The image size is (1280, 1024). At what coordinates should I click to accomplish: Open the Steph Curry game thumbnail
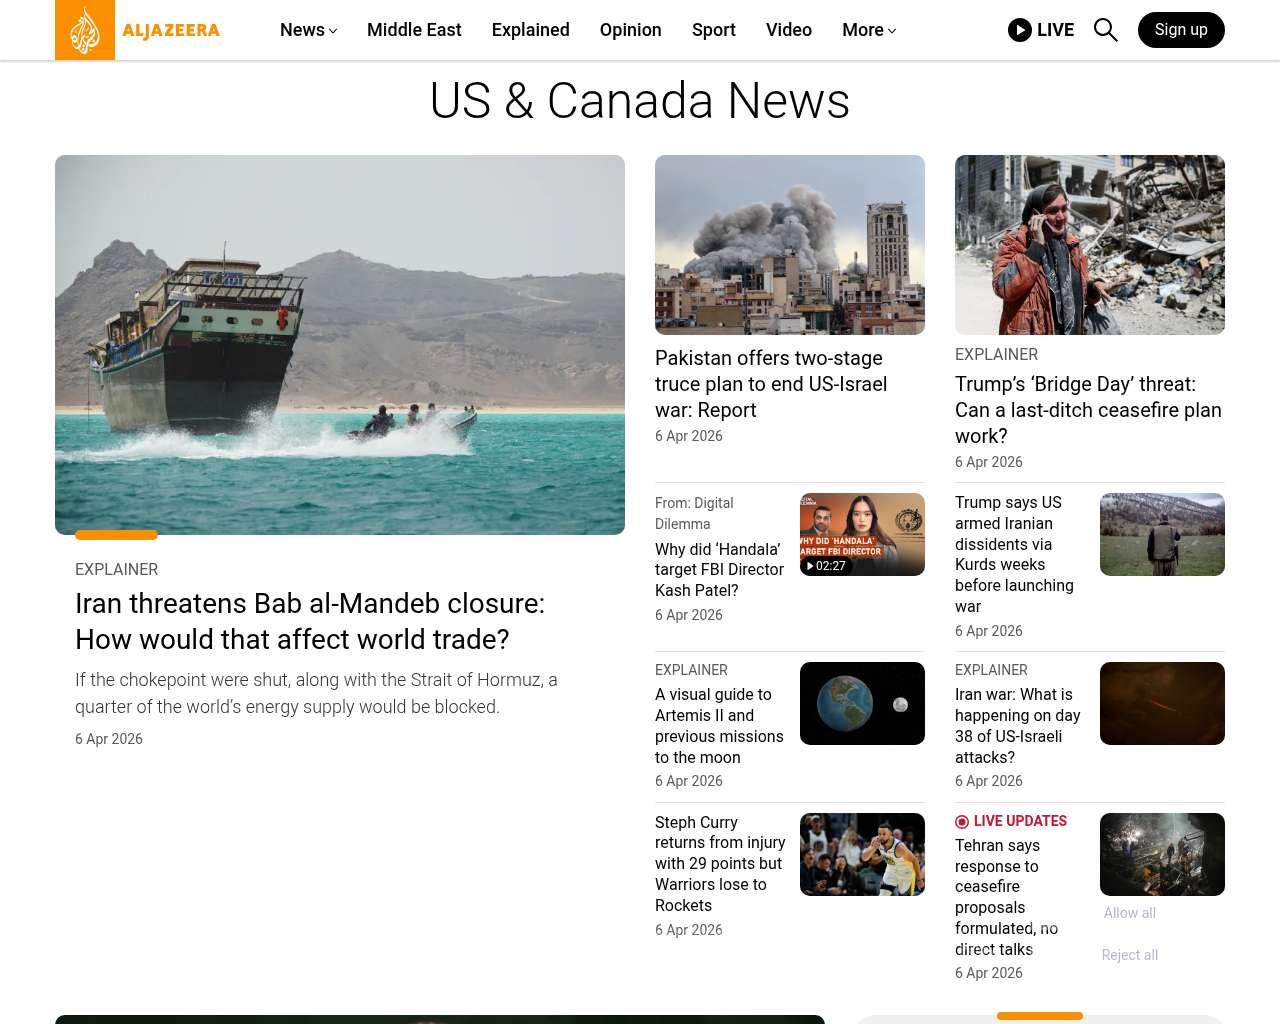click(862, 854)
